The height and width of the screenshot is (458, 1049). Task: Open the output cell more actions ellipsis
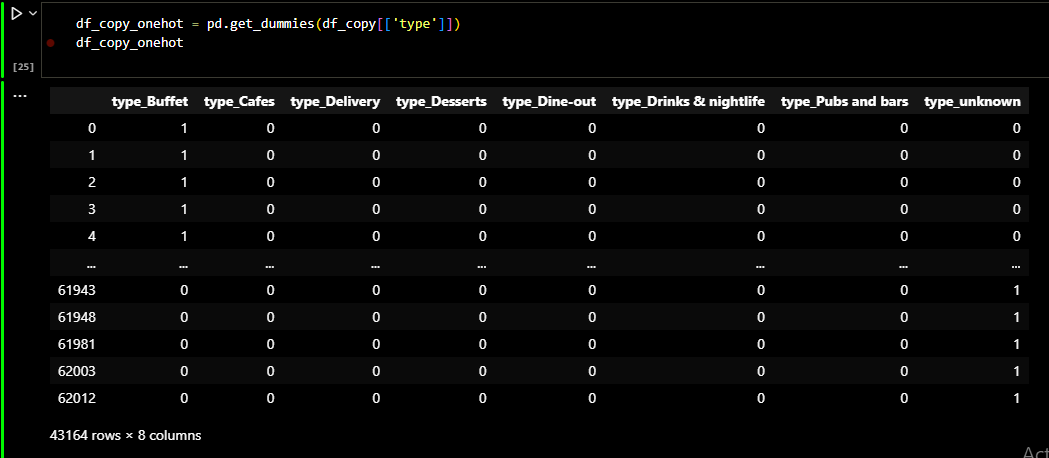[x=20, y=95]
